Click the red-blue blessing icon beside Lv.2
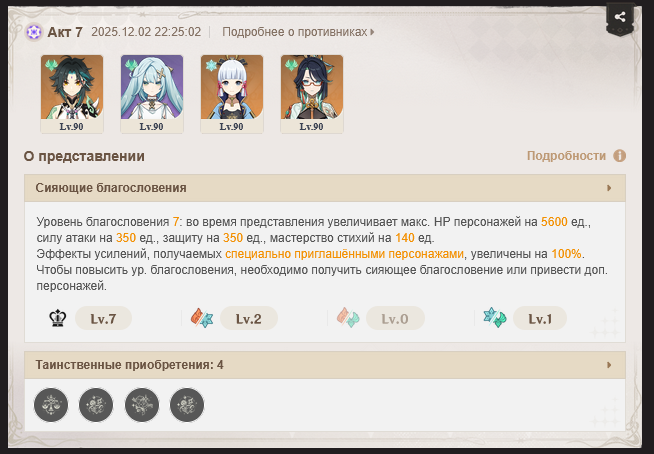 point(202,318)
